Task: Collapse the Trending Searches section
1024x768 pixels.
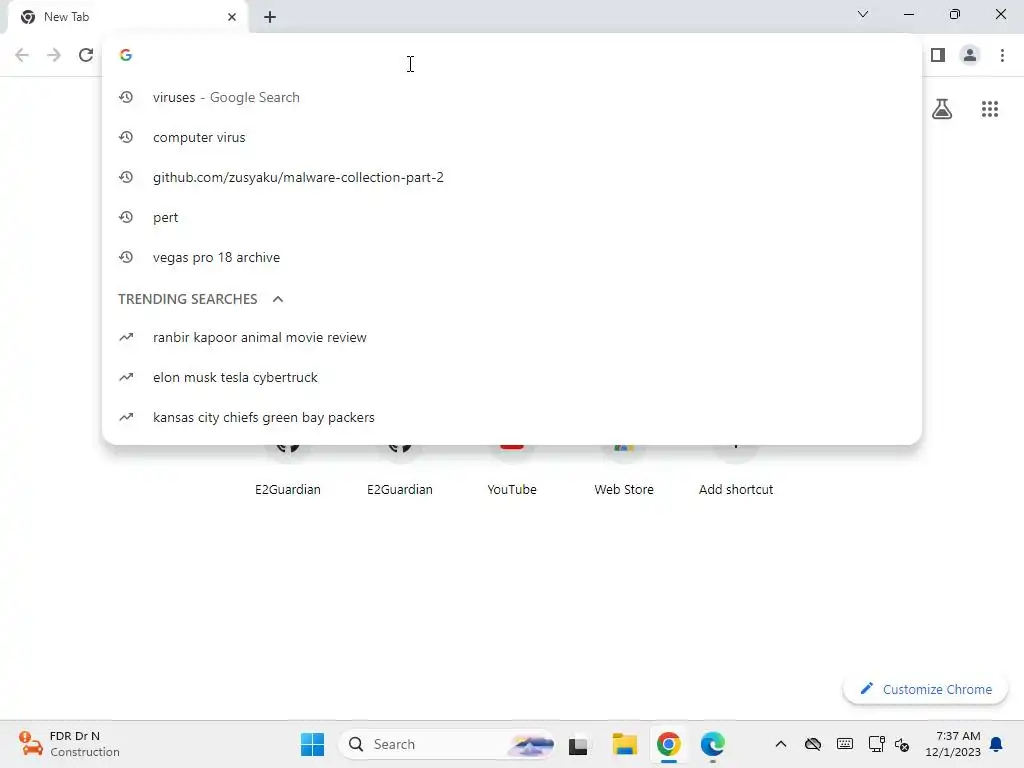Action: click(278, 299)
